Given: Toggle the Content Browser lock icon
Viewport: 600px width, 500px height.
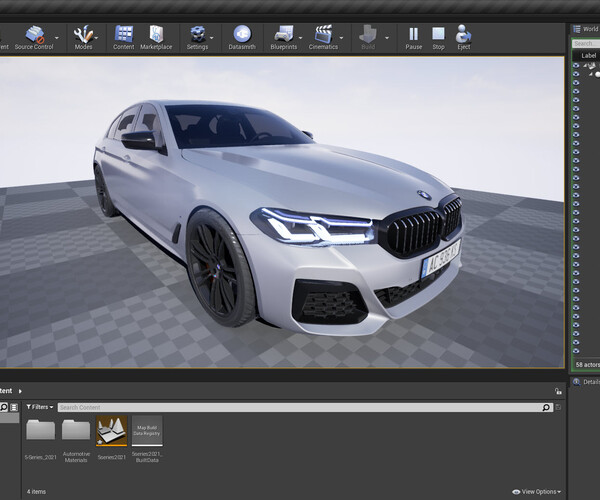Looking at the screenshot, I should (x=558, y=391).
